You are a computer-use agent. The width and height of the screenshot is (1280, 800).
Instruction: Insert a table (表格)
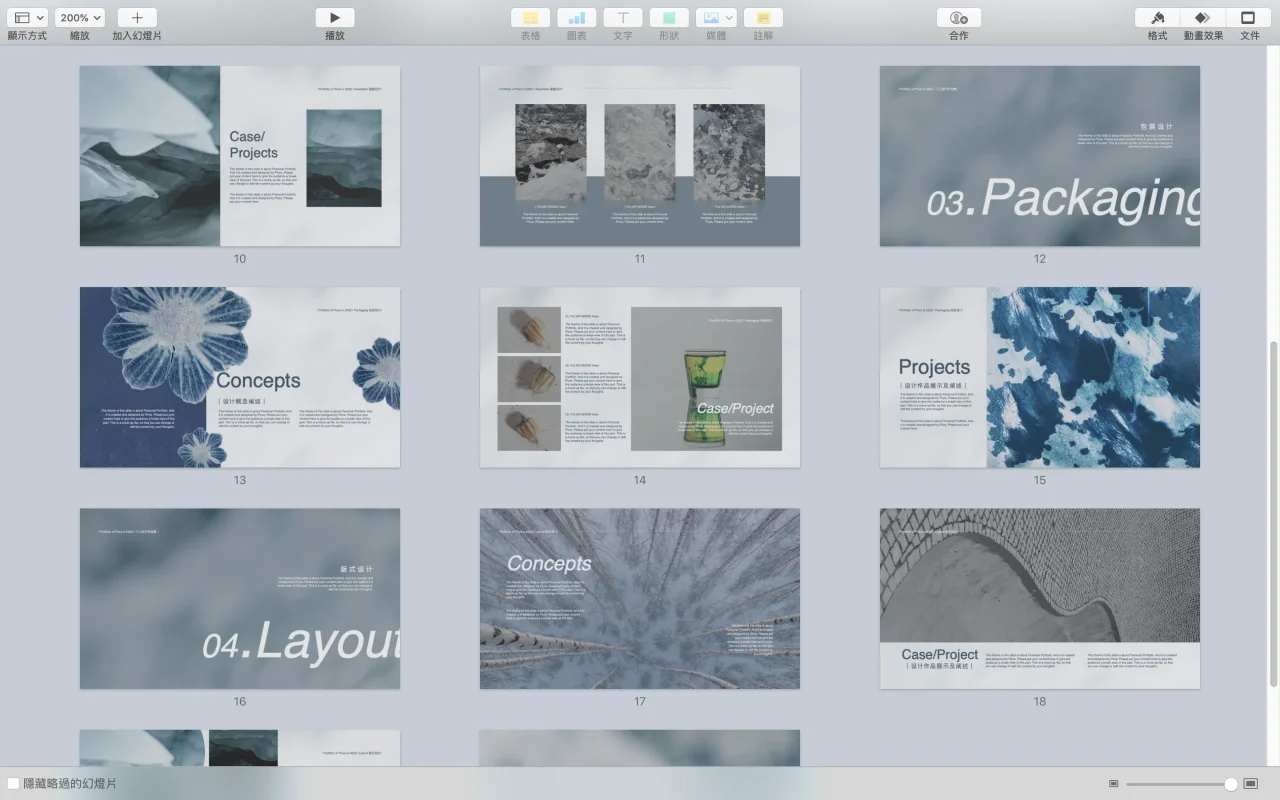point(530,18)
